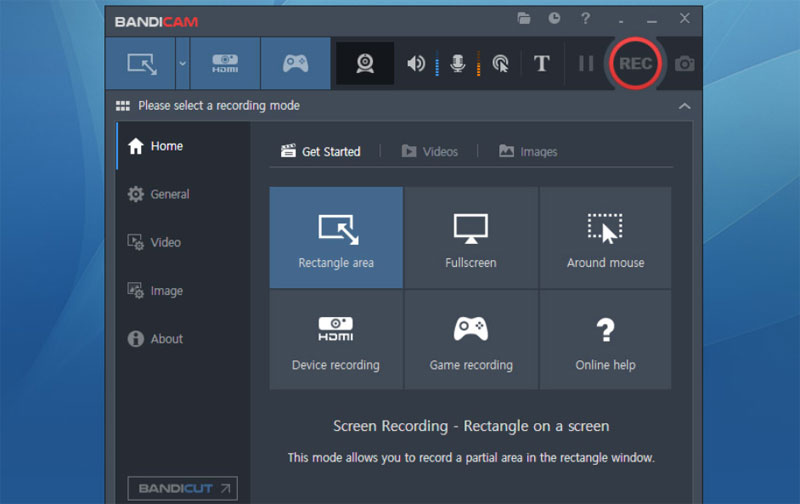Screen dimensions: 800x504
Task: Open the screen mode dropdown arrow
Action: [182, 64]
